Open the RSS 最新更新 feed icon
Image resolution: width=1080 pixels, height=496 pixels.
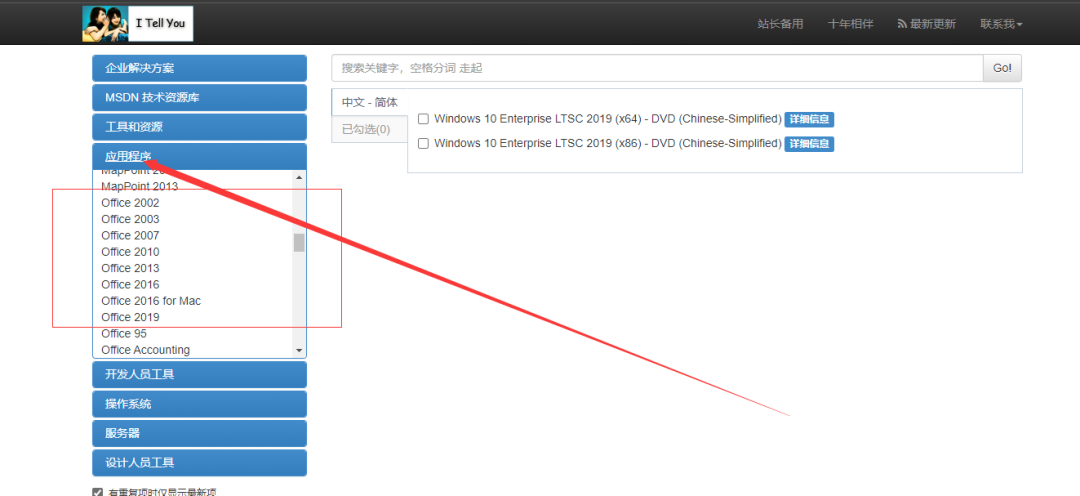pos(902,23)
